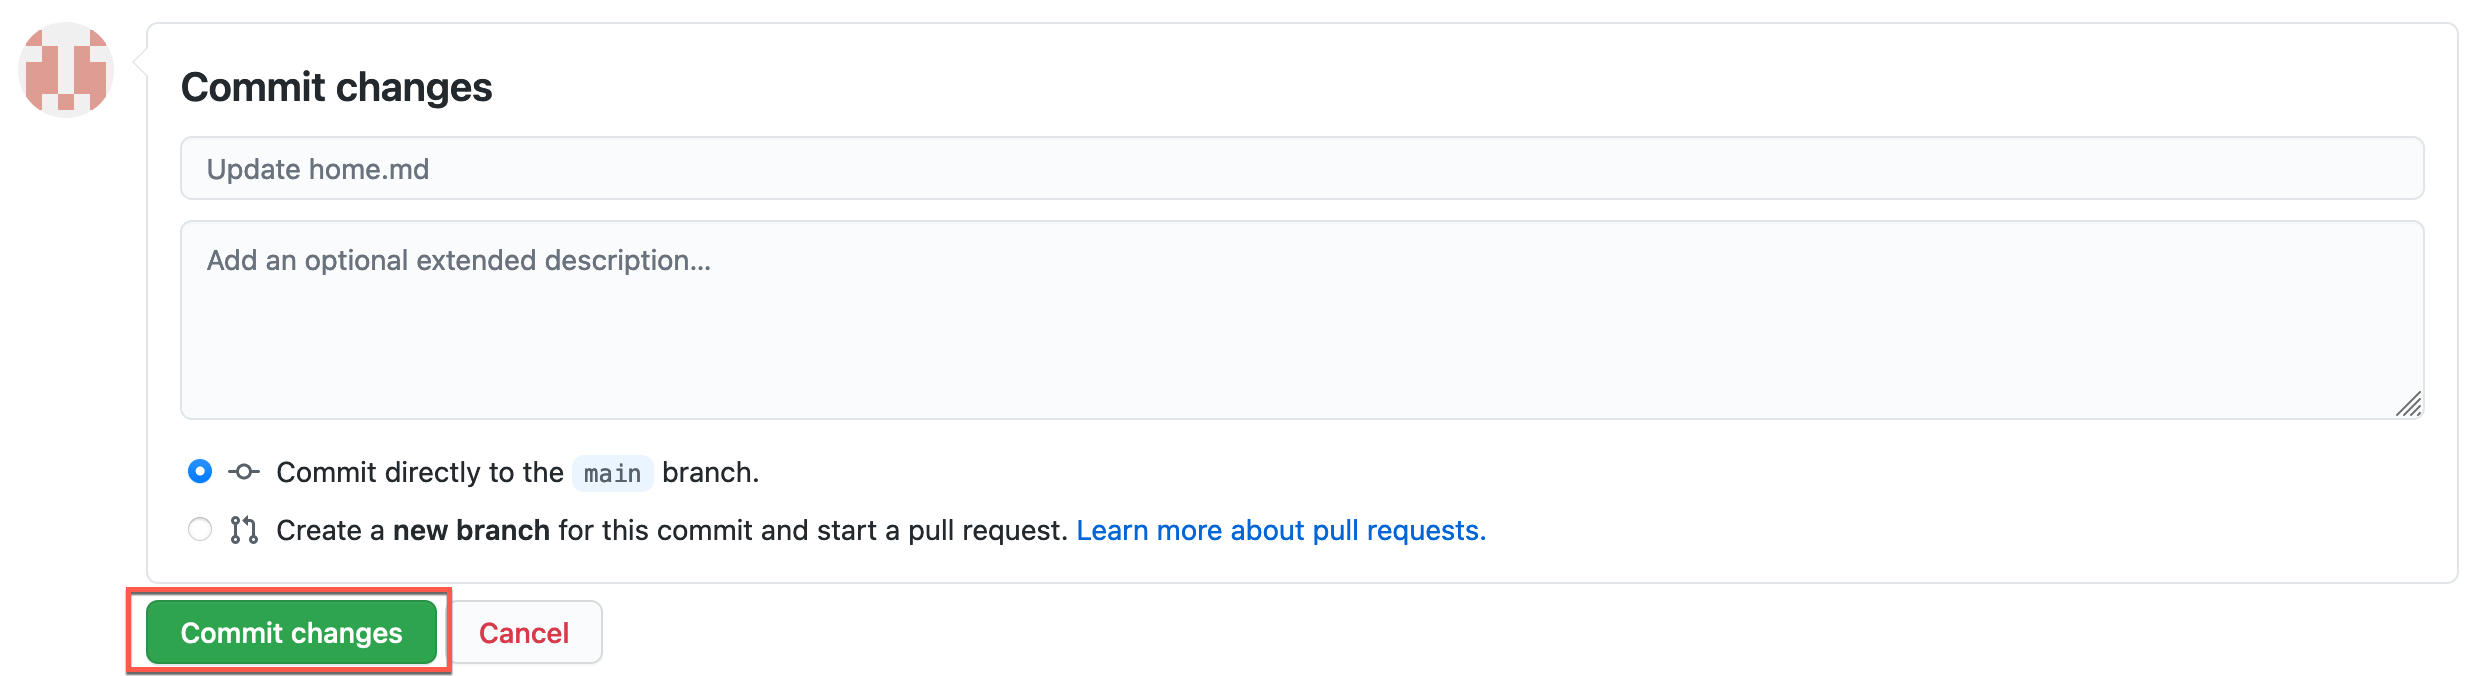Click the pull request icon beside new branch option
Screen dimensions: 2469x676
coord(243,529)
